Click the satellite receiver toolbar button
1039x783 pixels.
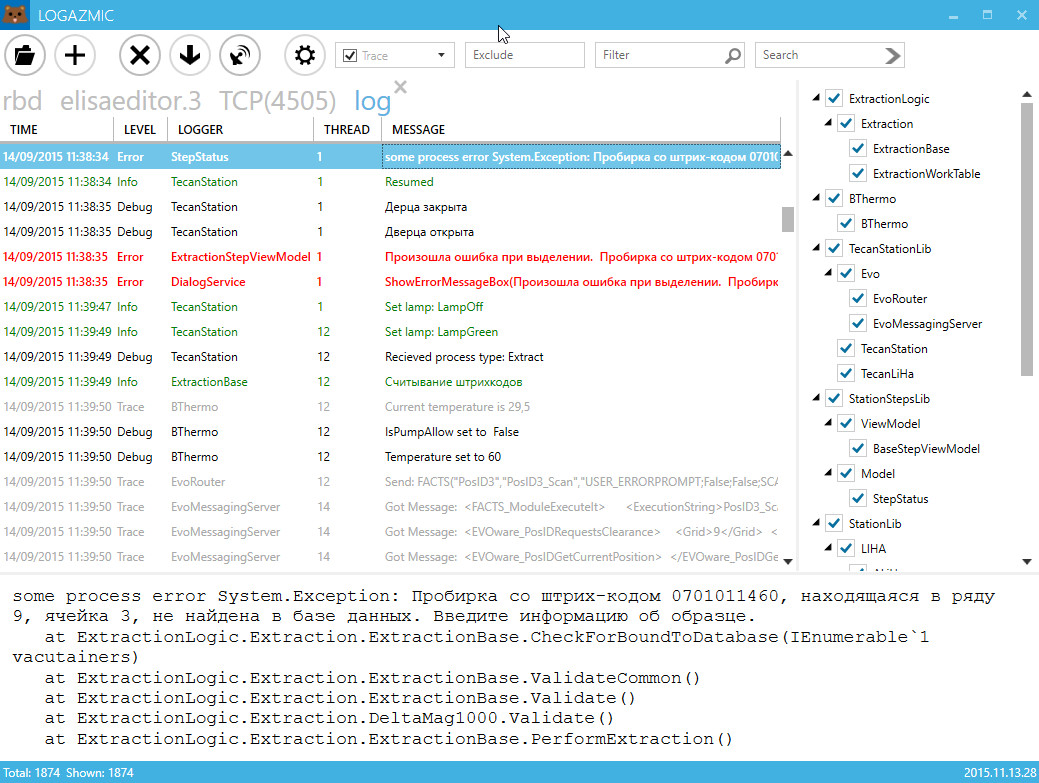[240, 55]
